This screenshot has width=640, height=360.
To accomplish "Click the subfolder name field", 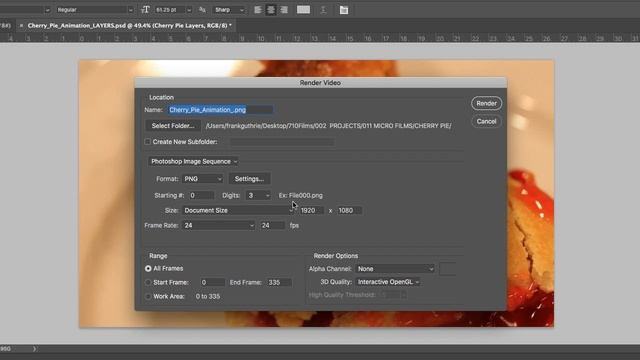I will tap(282, 142).
